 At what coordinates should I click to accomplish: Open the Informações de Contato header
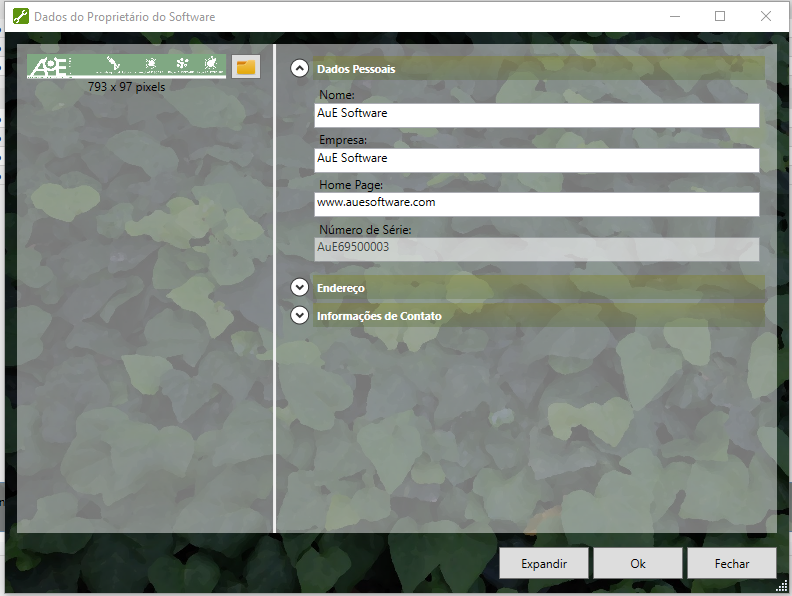point(379,315)
